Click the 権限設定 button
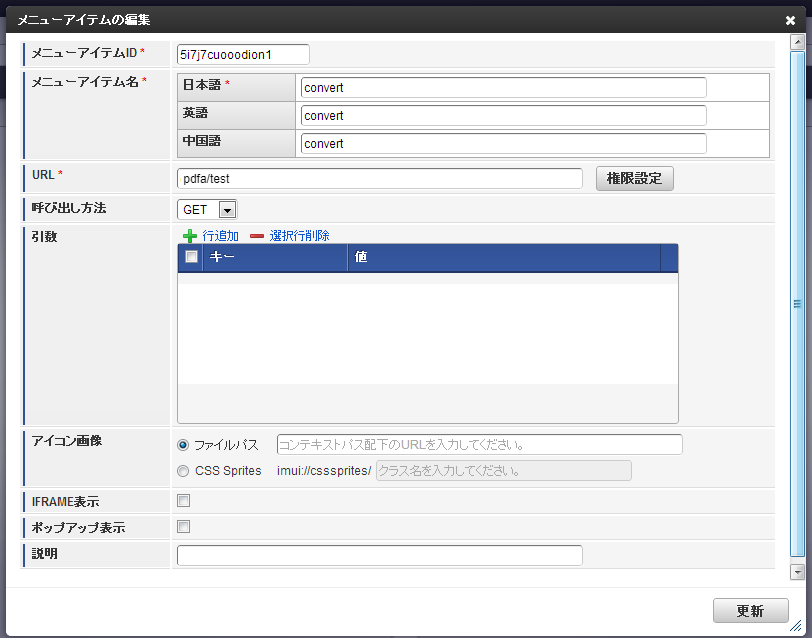The image size is (812, 638). coord(634,179)
